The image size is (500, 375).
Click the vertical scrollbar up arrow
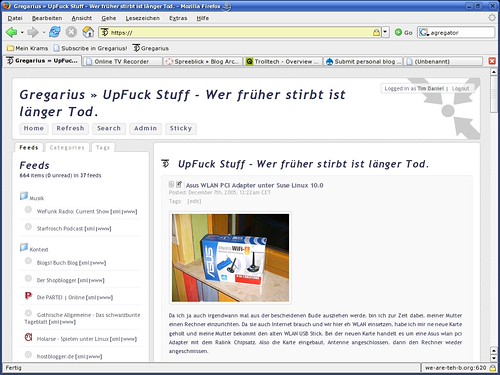click(x=494, y=72)
